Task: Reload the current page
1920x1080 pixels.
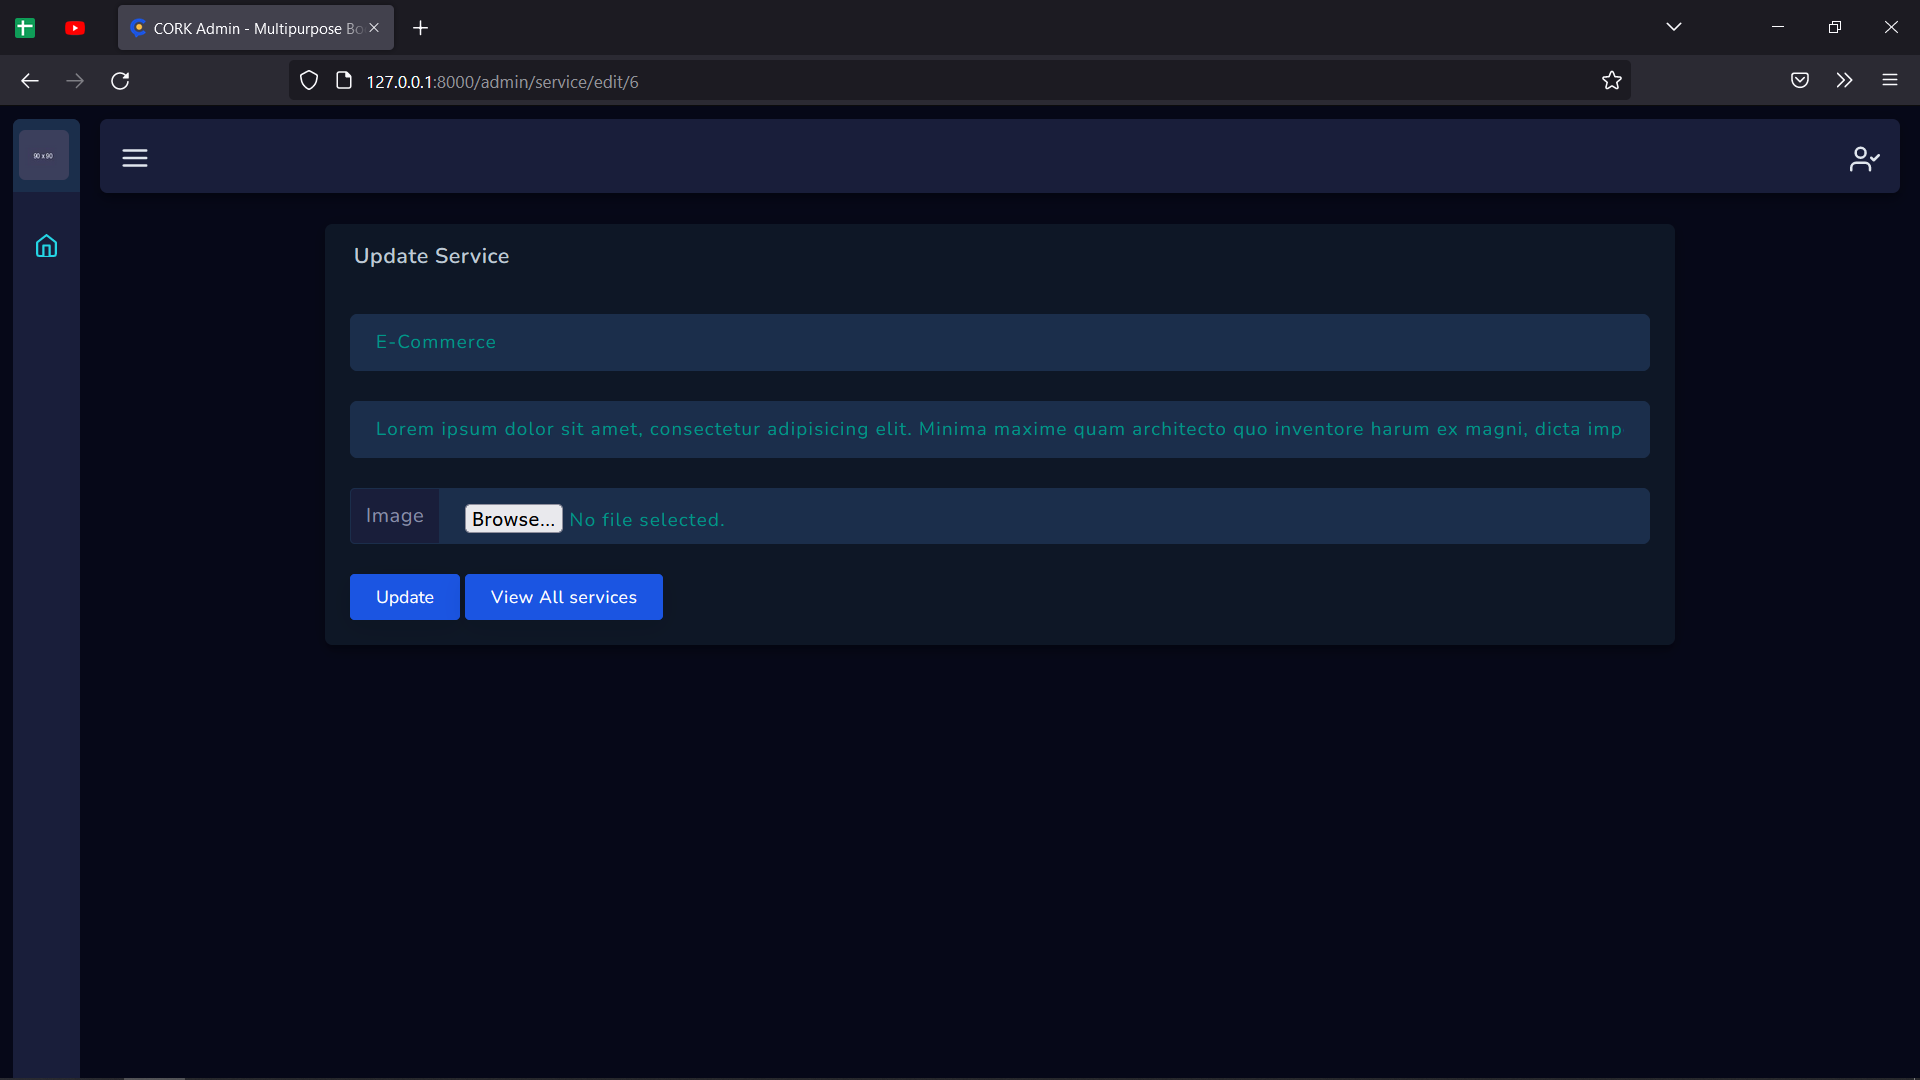Action: click(x=120, y=81)
